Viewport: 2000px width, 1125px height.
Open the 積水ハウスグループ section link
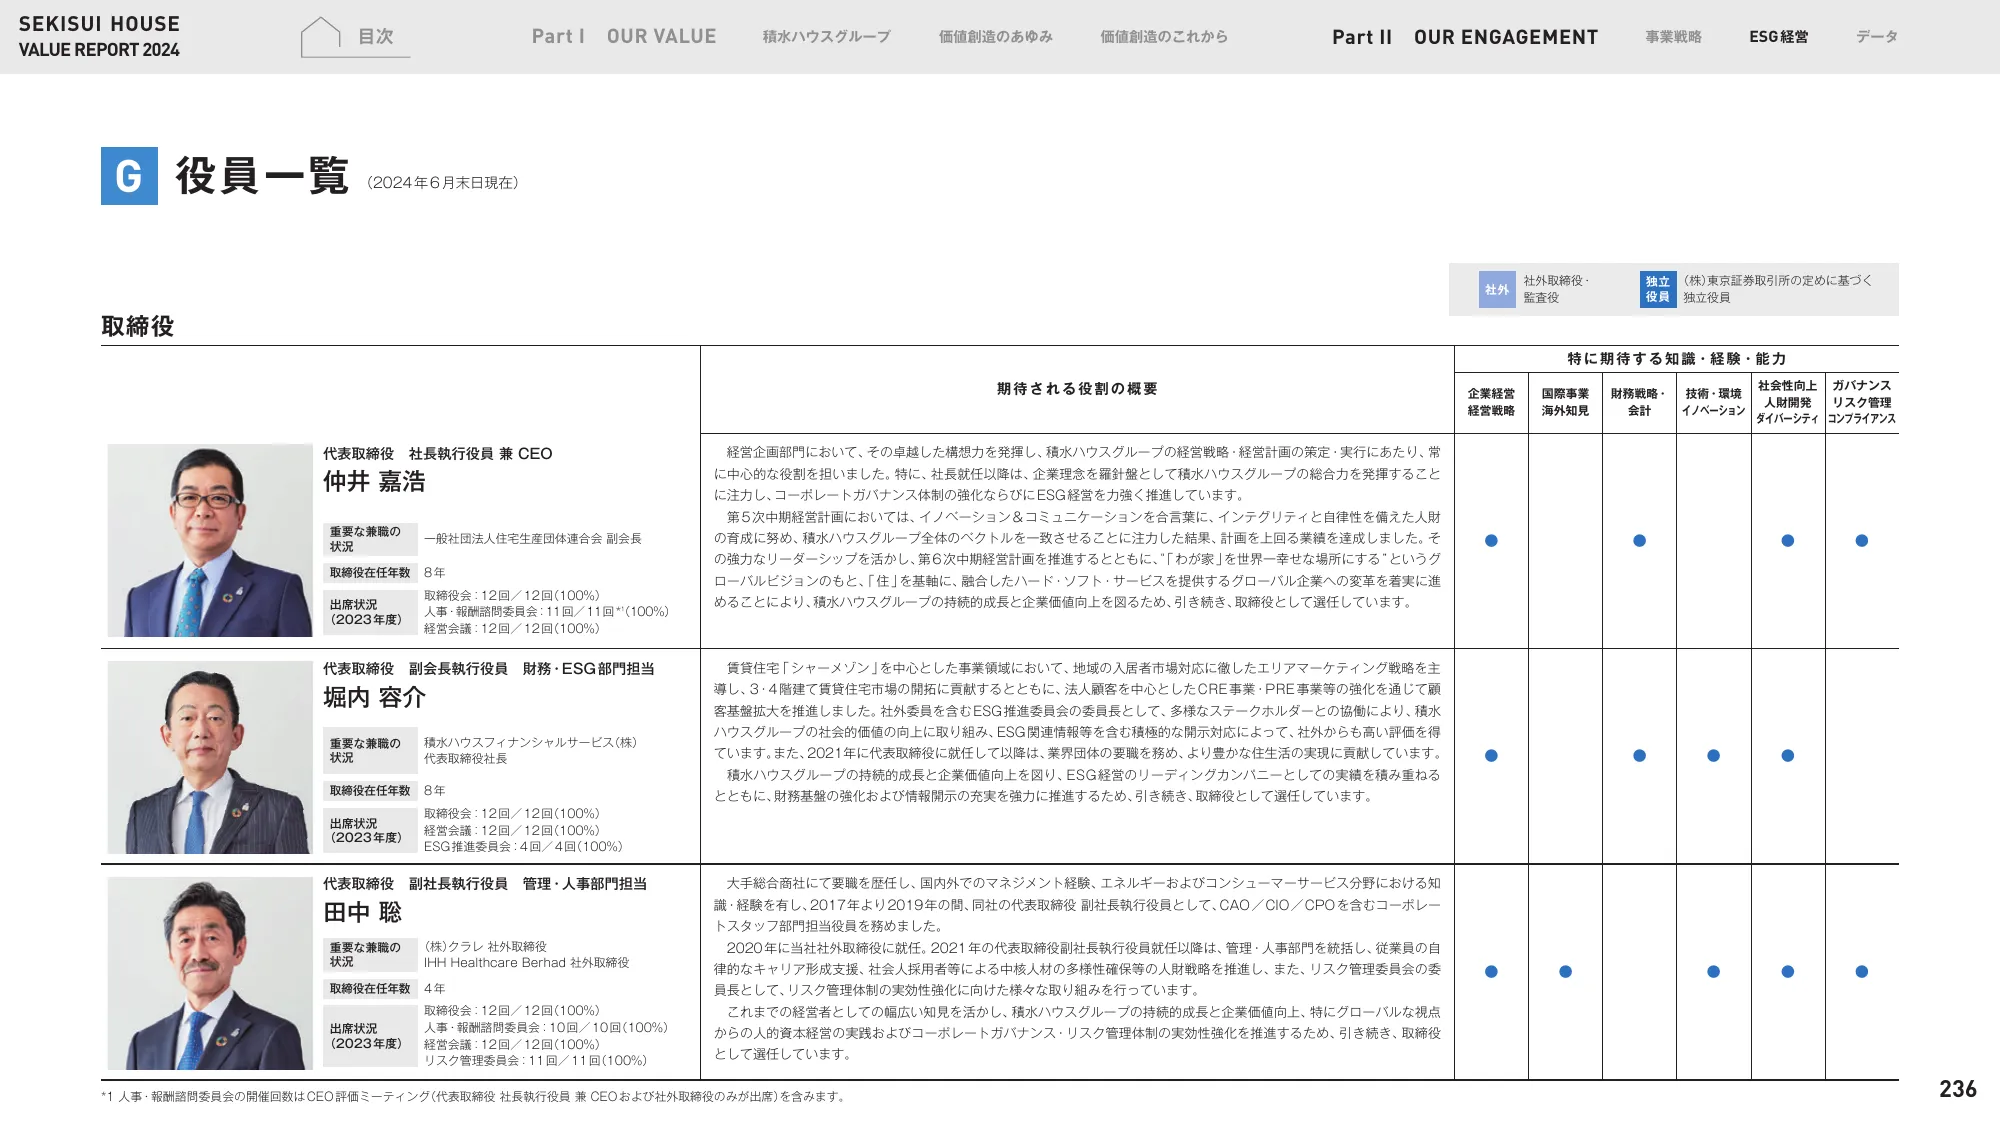click(x=825, y=36)
